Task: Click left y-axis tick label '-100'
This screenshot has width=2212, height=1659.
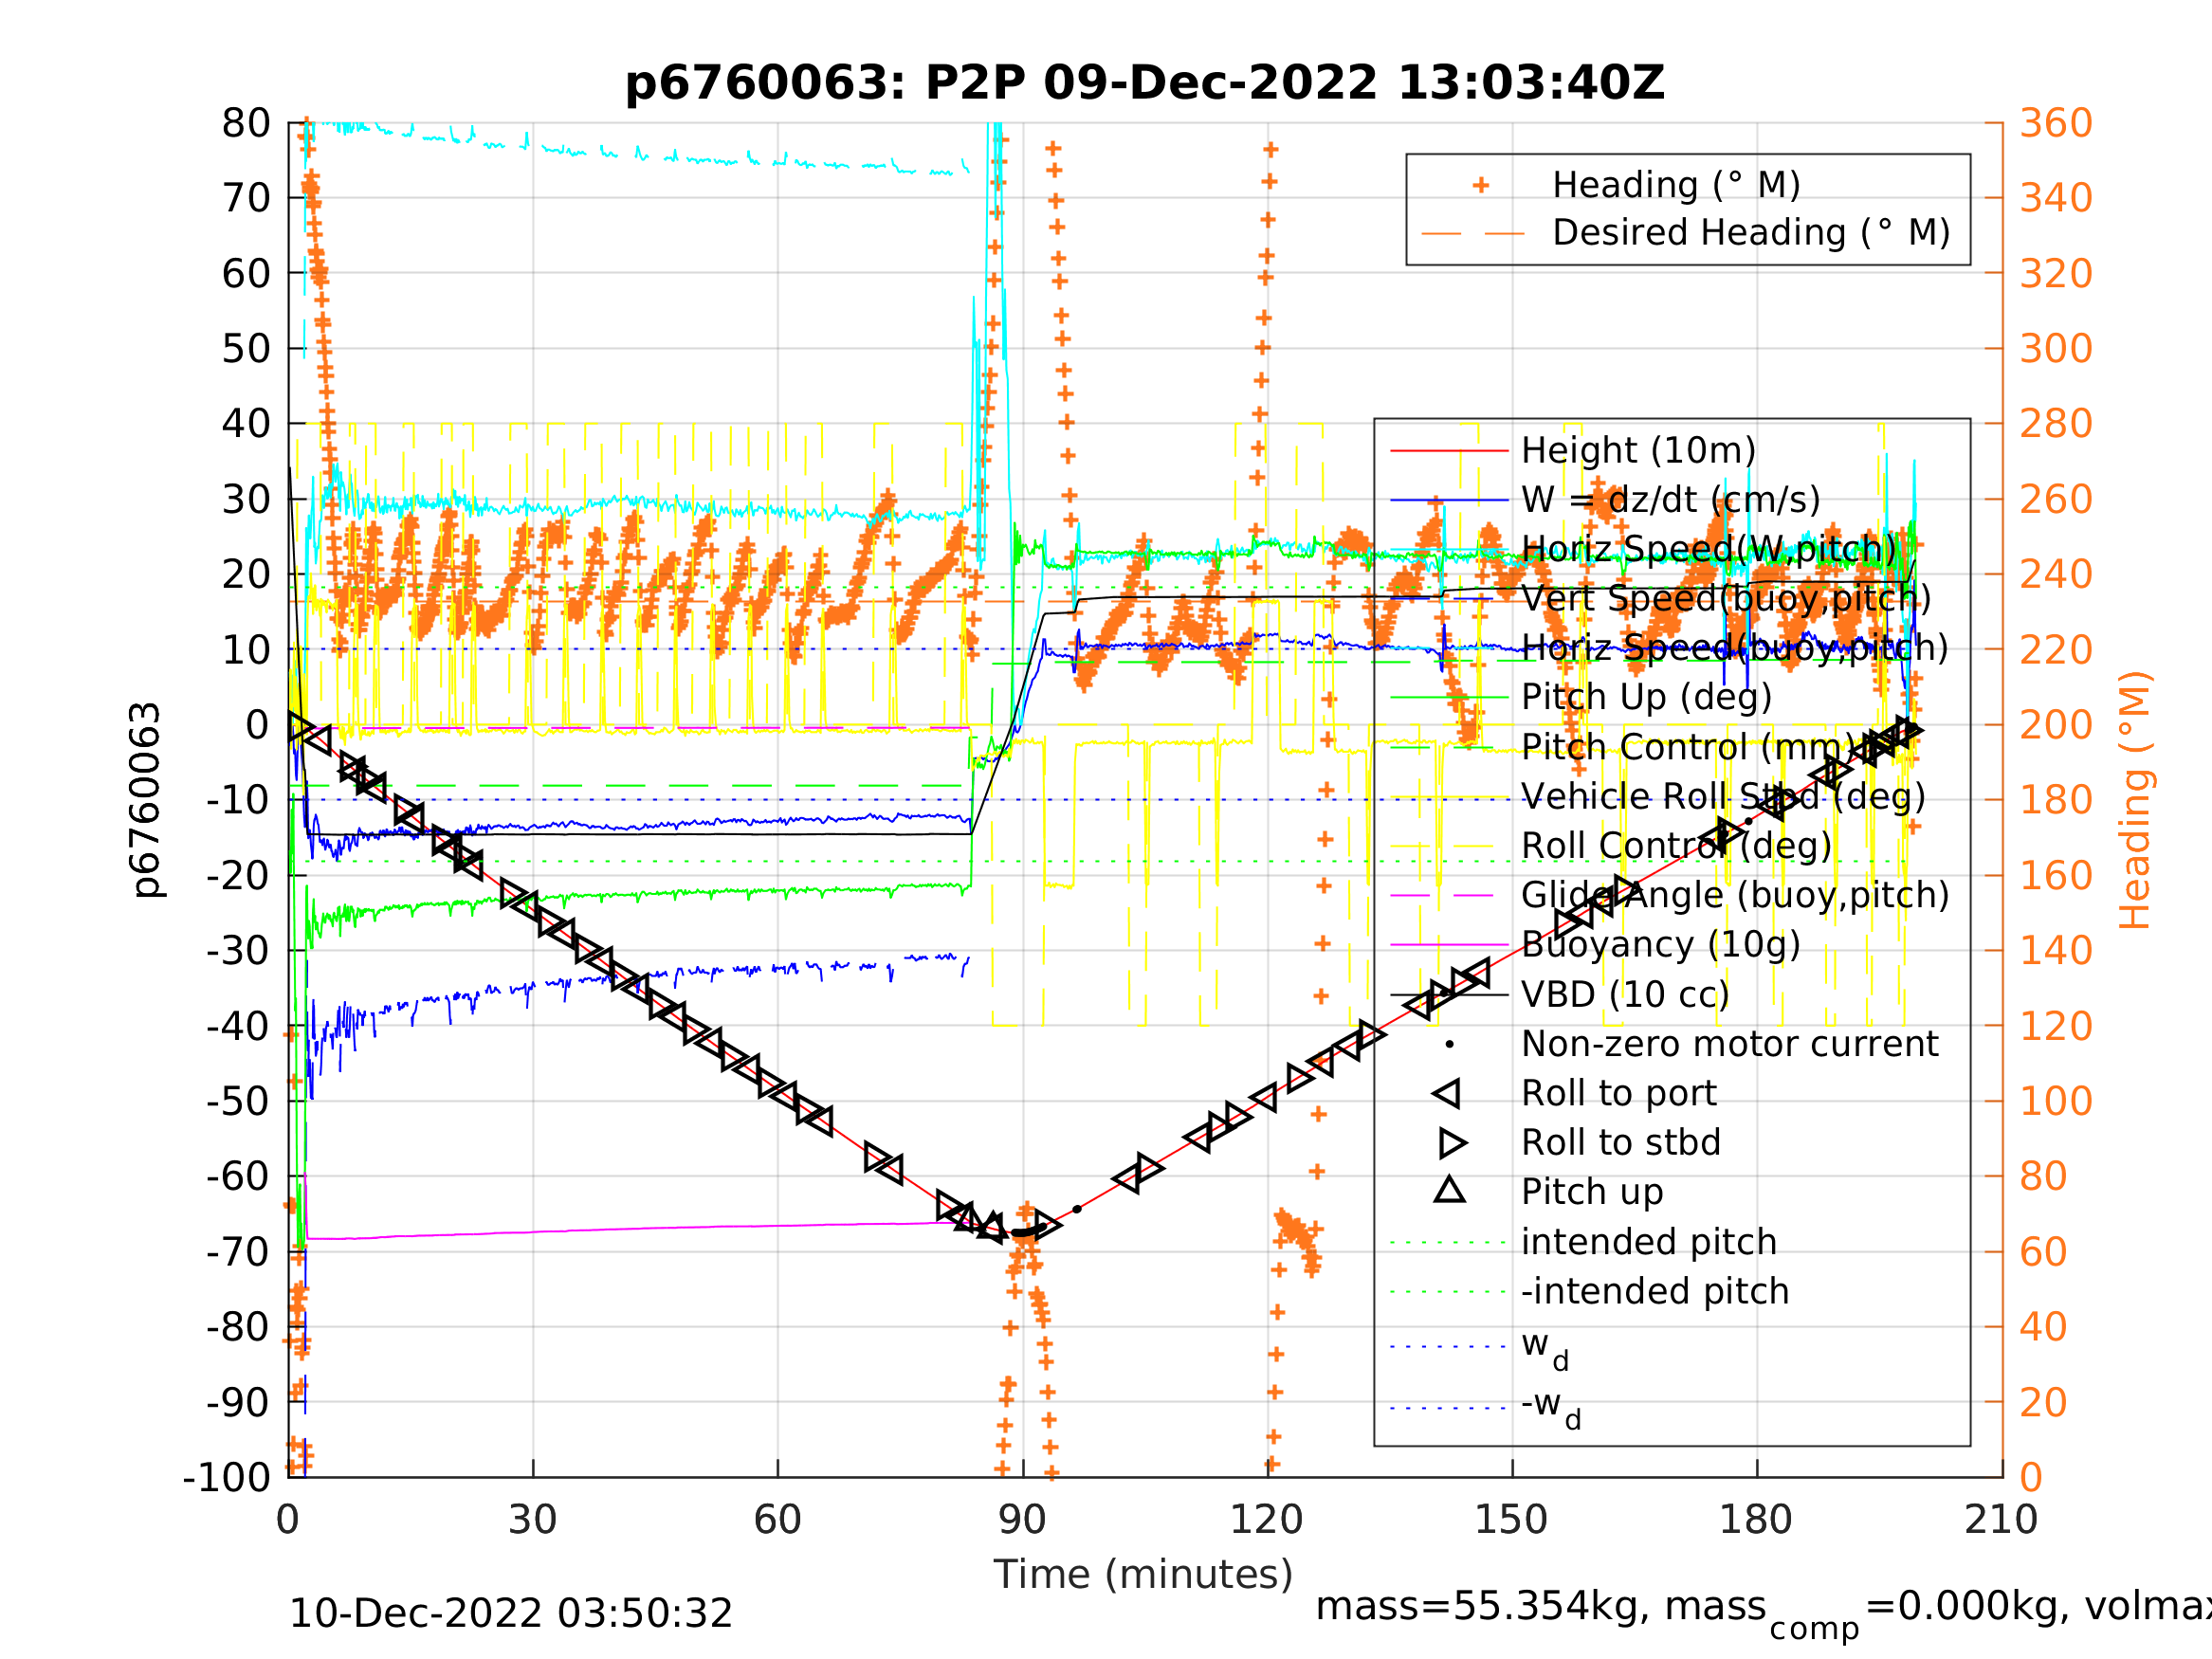Action: tap(227, 1477)
